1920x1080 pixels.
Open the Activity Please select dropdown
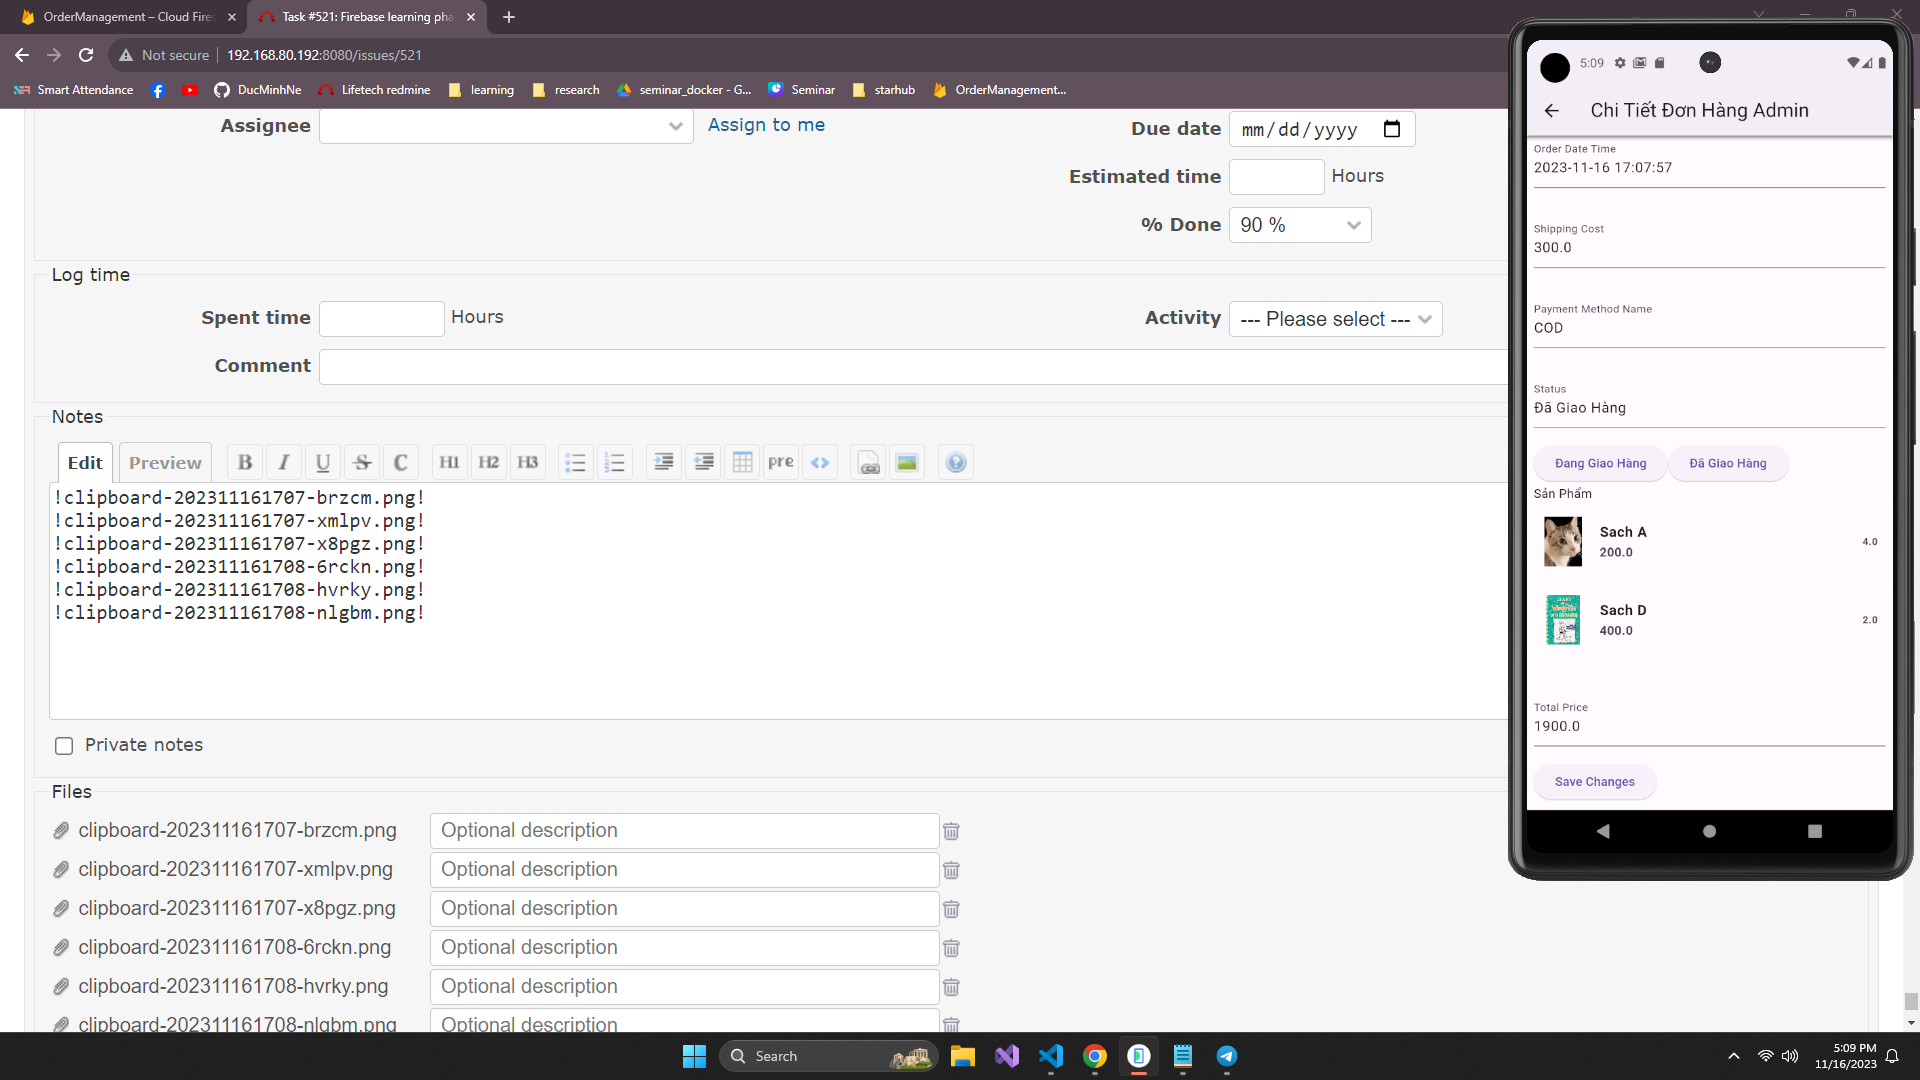pos(1335,319)
